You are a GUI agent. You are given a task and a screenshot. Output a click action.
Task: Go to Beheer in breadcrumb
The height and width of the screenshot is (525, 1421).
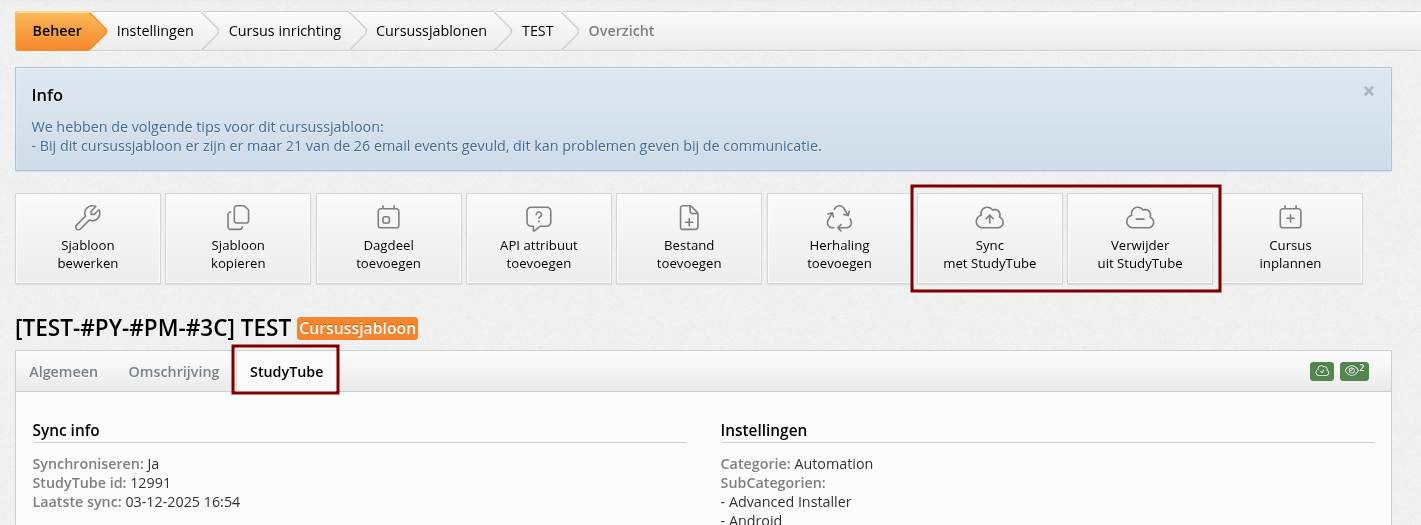[x=57, y=31]
